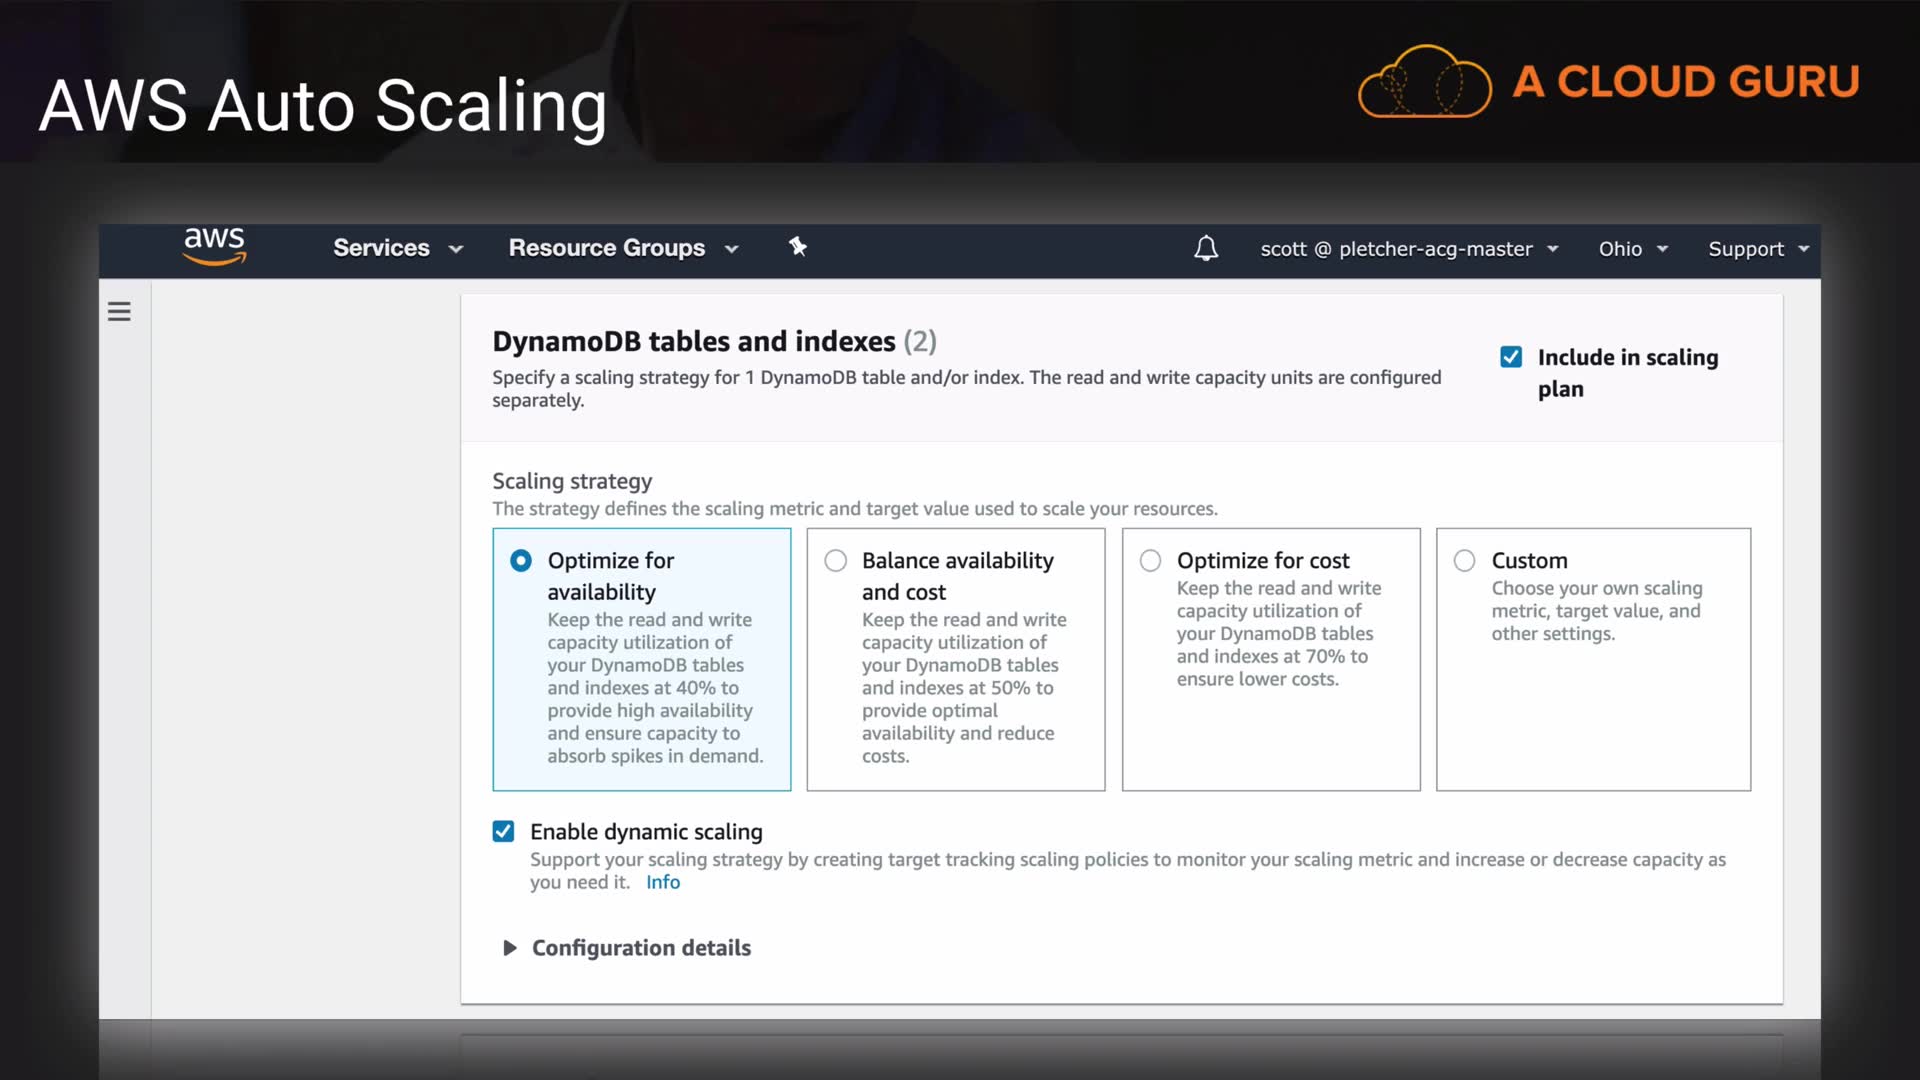
Task: Click the Info link under dynamic scaling
Action: (662, 882)
